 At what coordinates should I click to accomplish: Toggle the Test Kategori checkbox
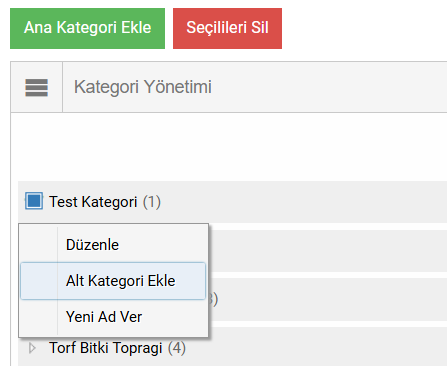tap(34, 201)
